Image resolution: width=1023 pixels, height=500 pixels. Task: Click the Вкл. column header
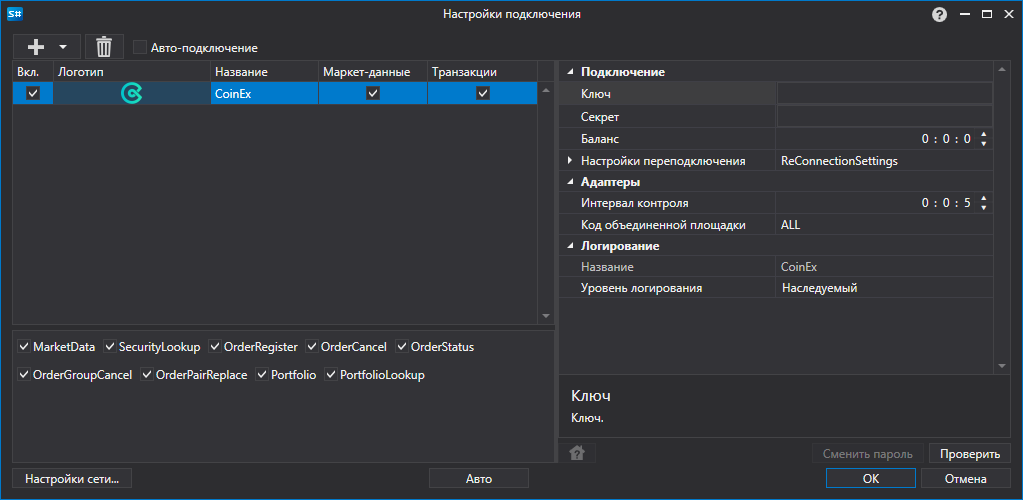coord(33,72)
